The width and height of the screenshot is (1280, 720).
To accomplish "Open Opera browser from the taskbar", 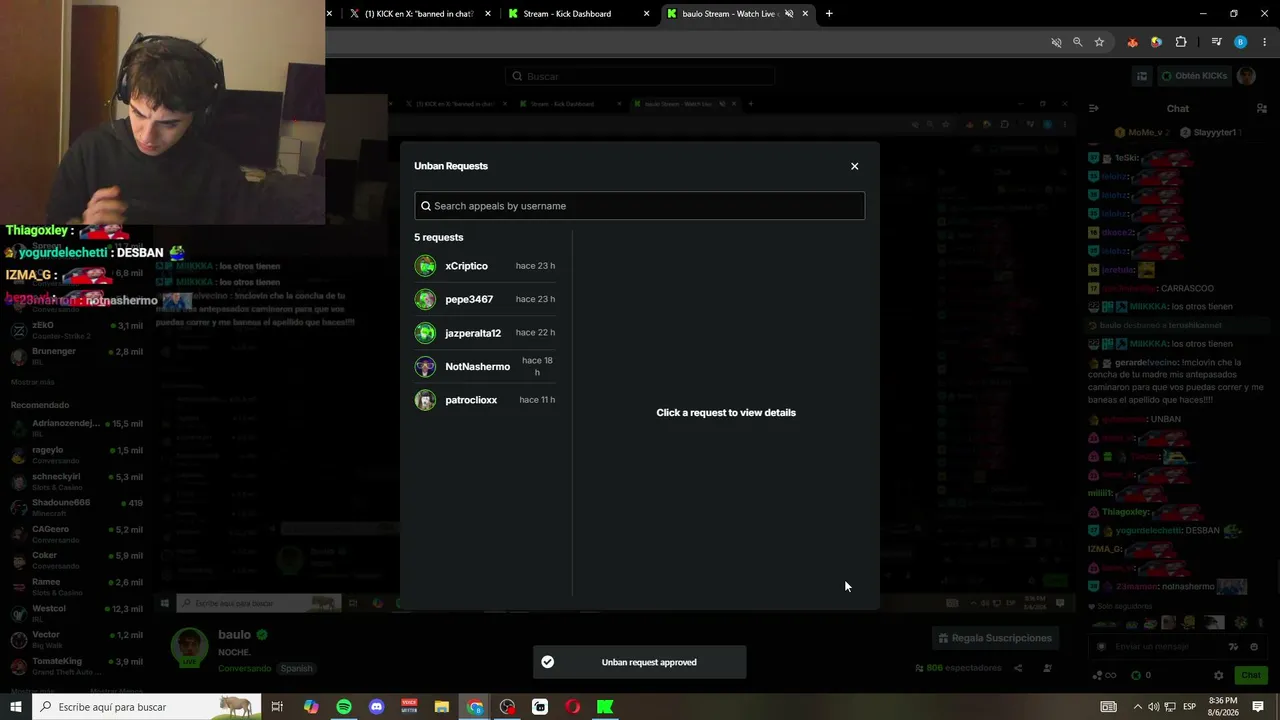I will [573, 707].
